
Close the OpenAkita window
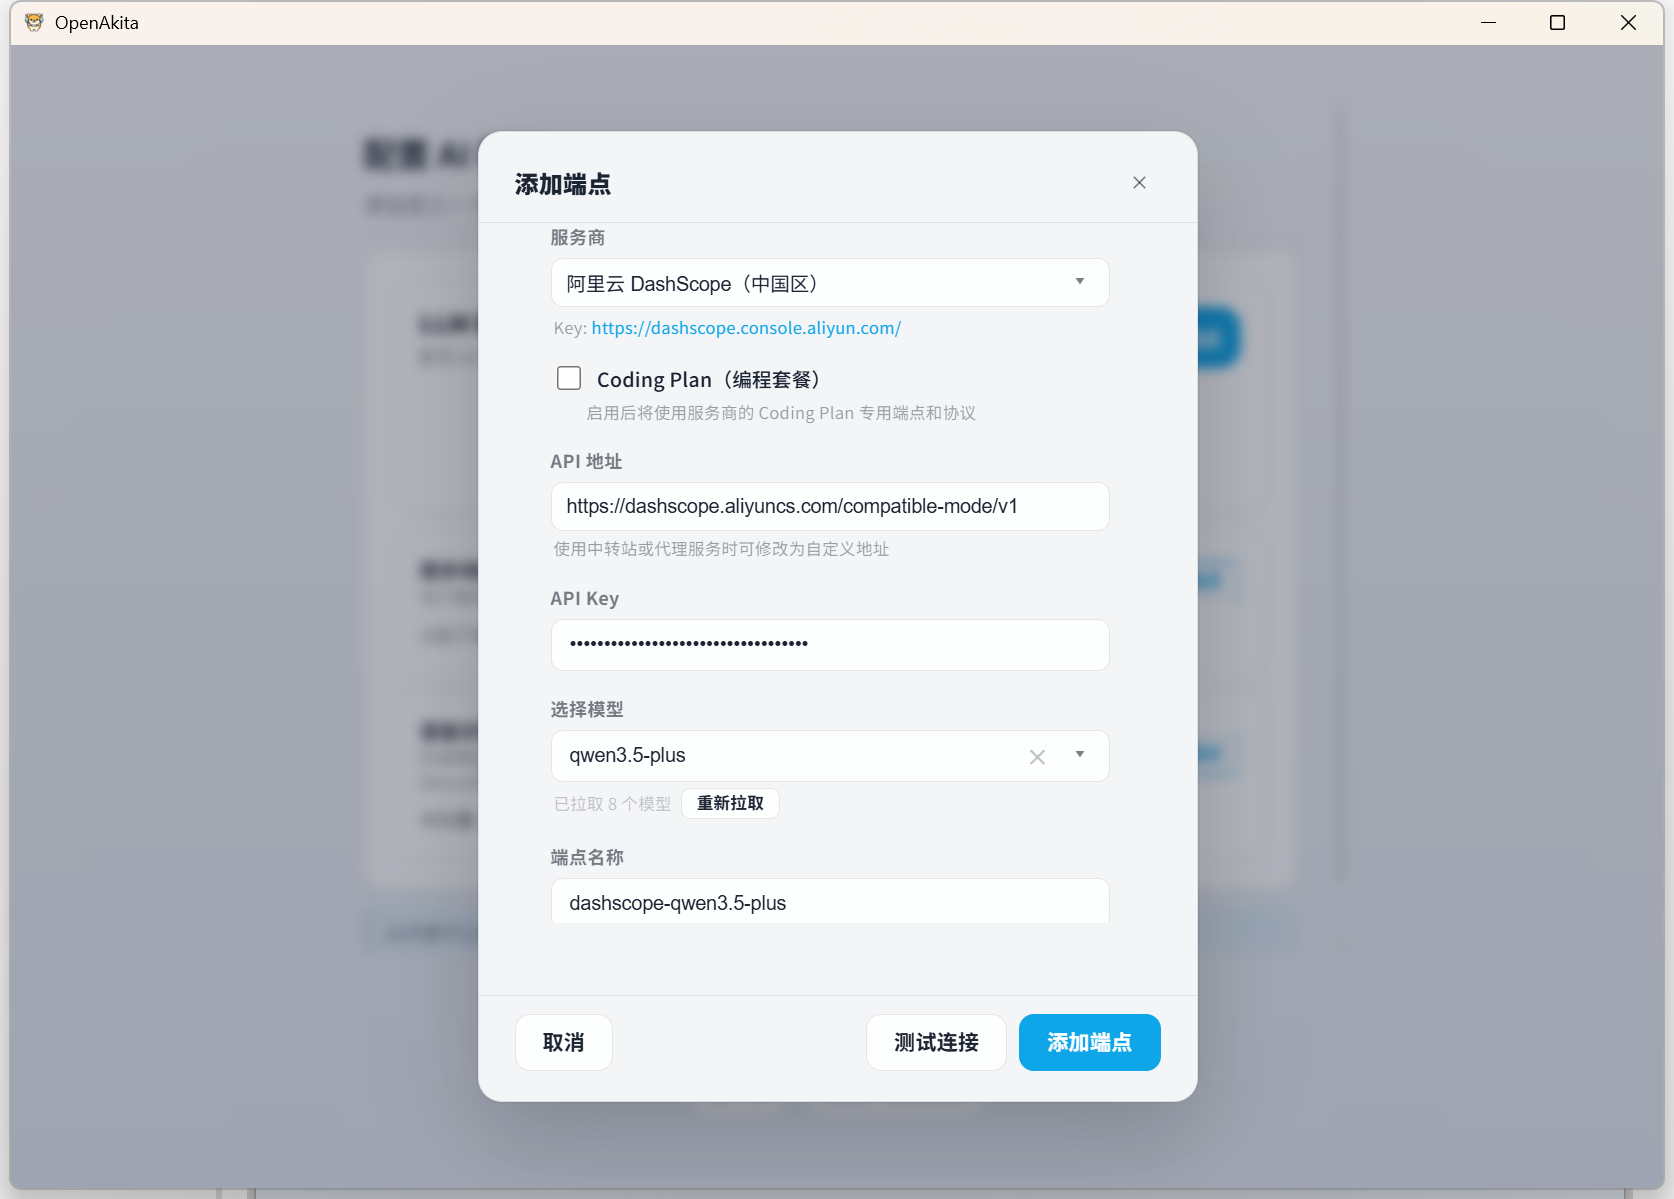tap(1628, 23)
